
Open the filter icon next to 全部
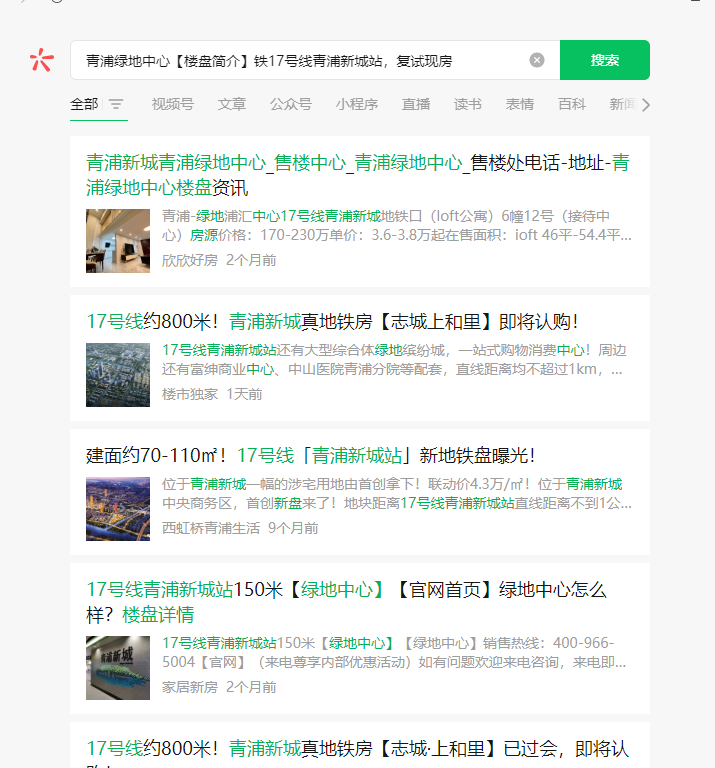[x=116, y=104]
